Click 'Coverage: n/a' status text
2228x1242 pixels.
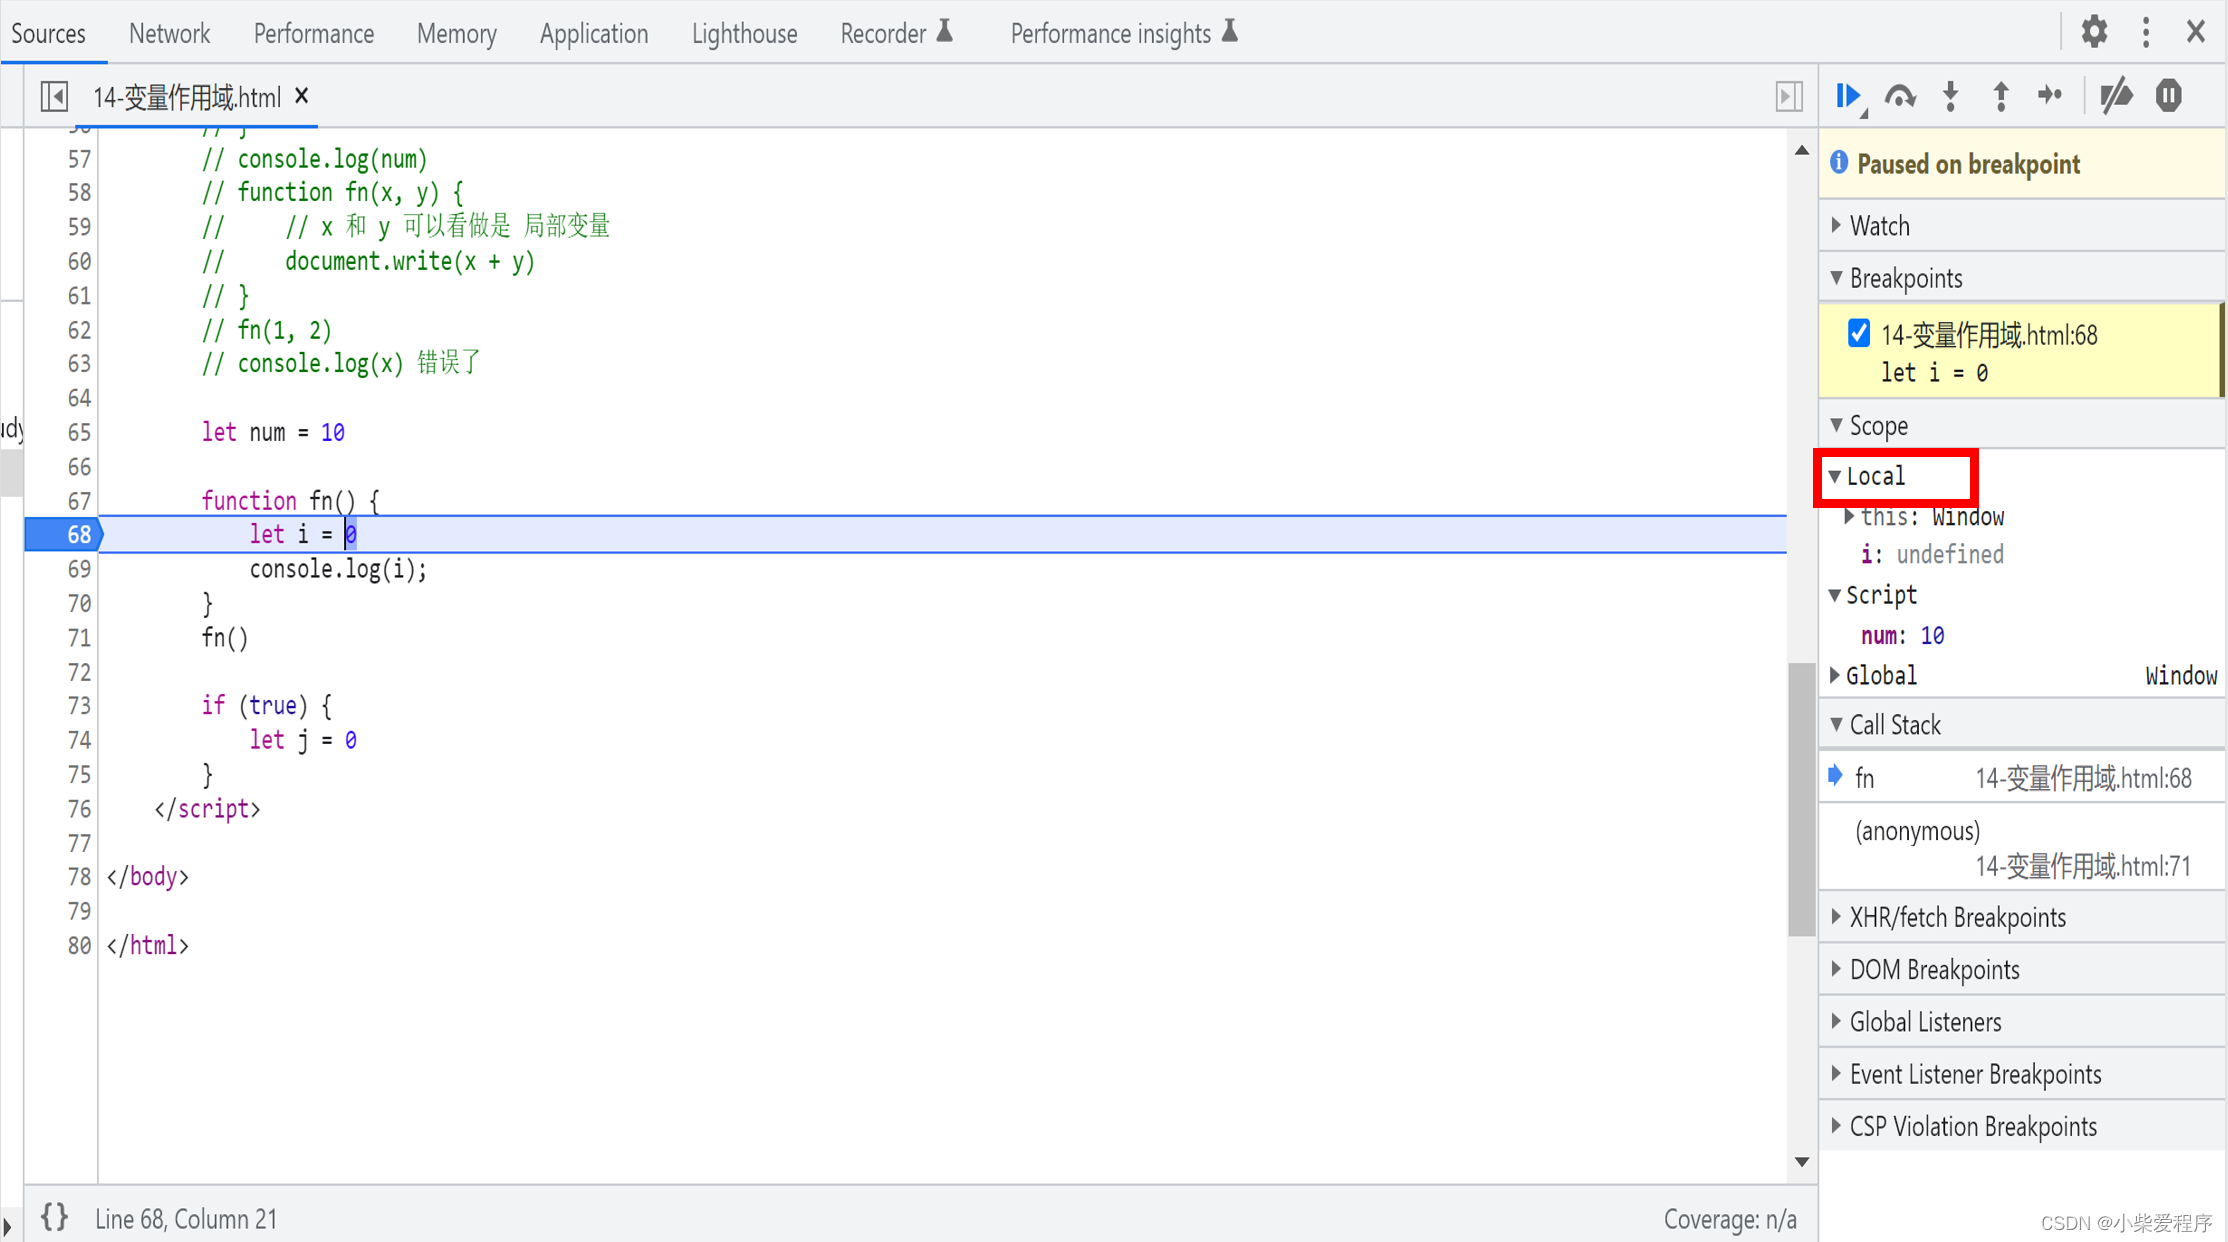coord(1730,1219)
